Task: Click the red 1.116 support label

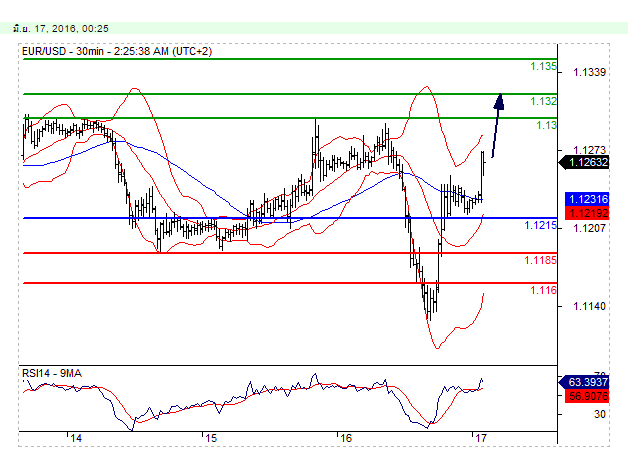Action: [543, 290]
